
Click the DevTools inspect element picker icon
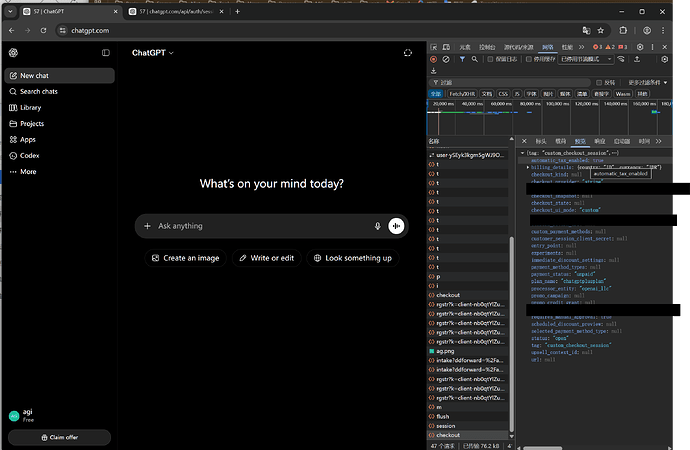pyautogui.click(x=434, y=47)
